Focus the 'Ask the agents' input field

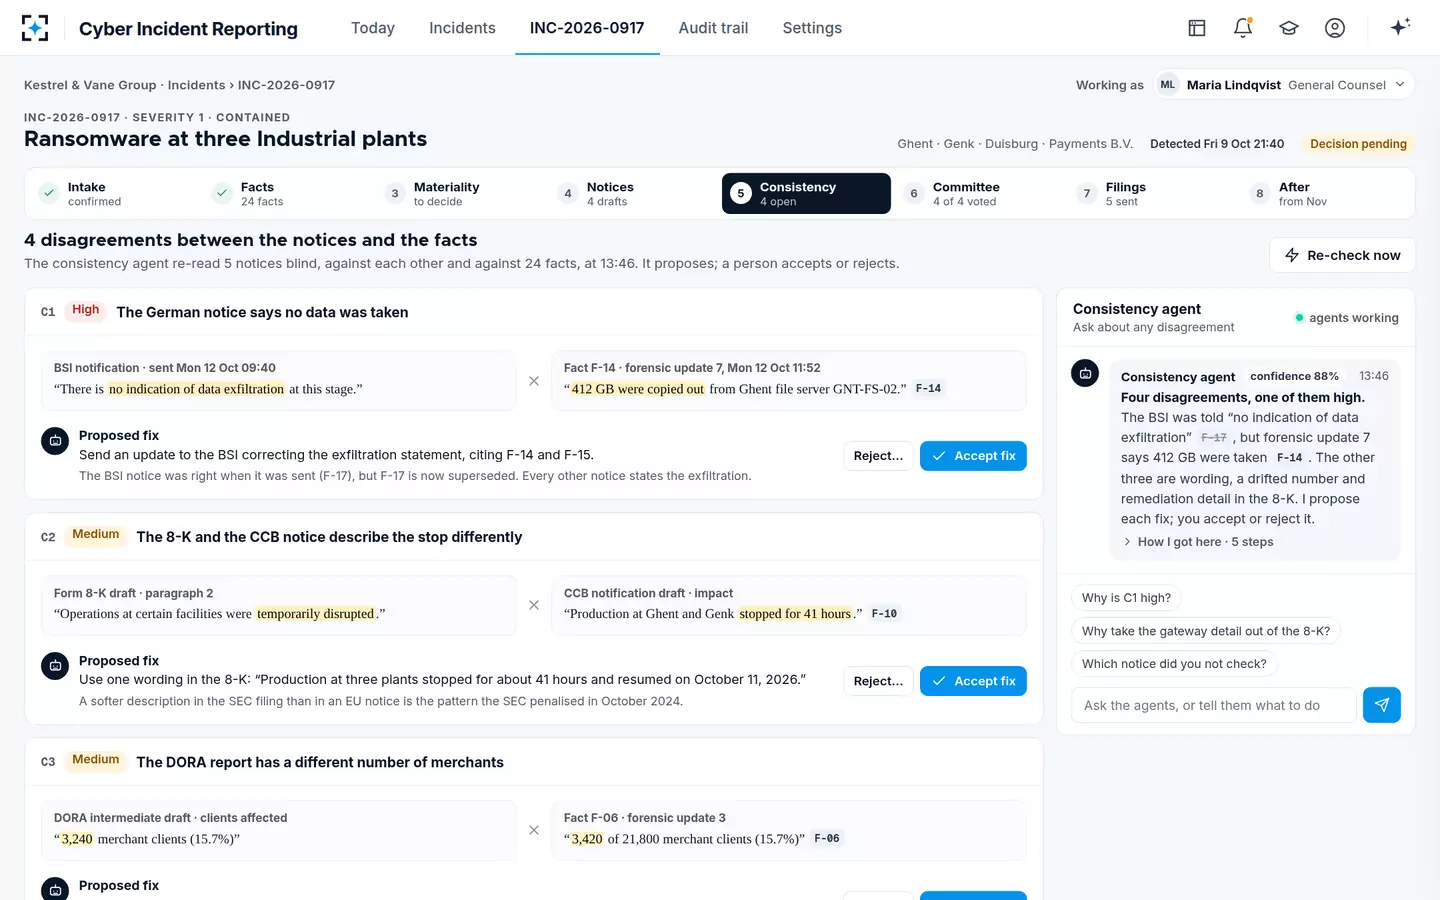1213,705
